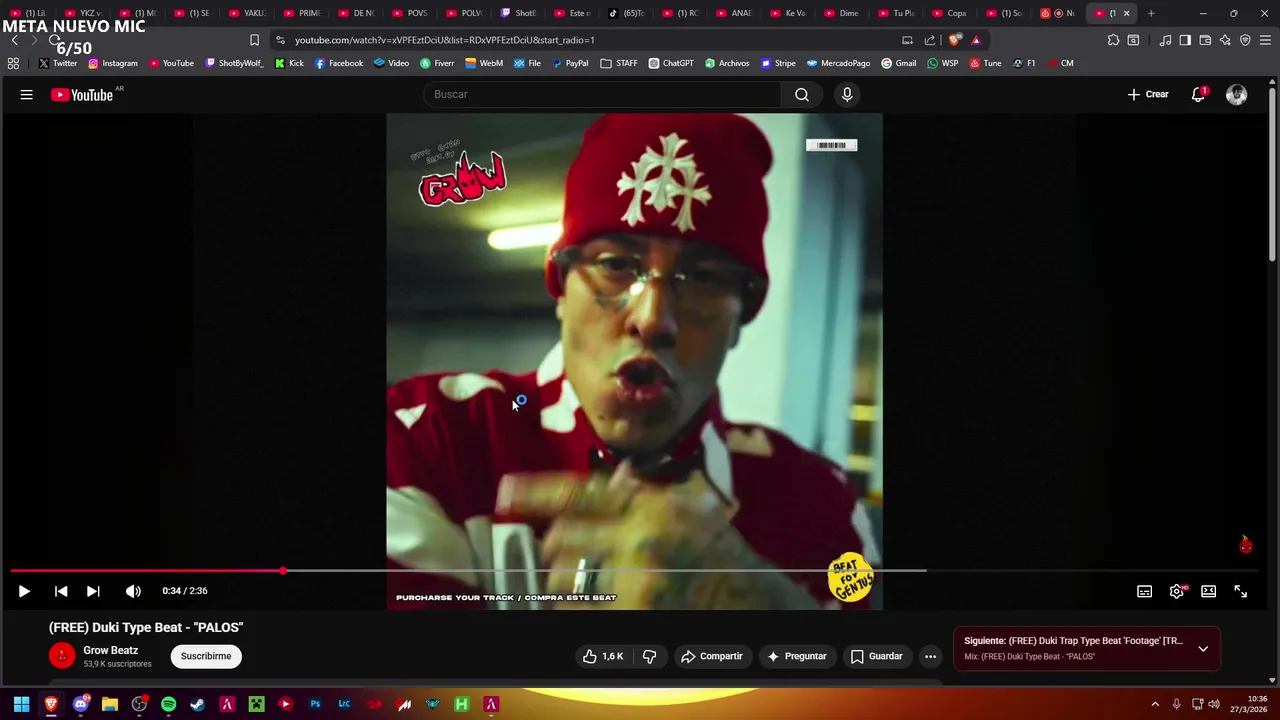Mute the player volume
The image size is (1280, 720).
point(133,591)
